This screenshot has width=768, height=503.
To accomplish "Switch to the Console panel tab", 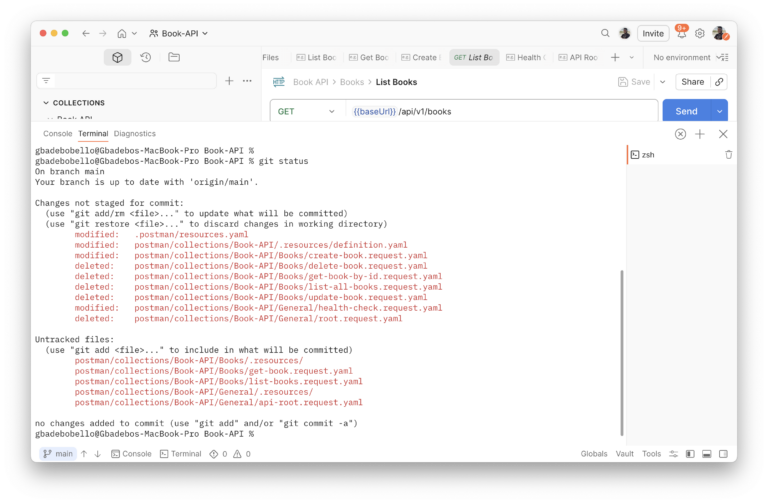I will 57,134.
